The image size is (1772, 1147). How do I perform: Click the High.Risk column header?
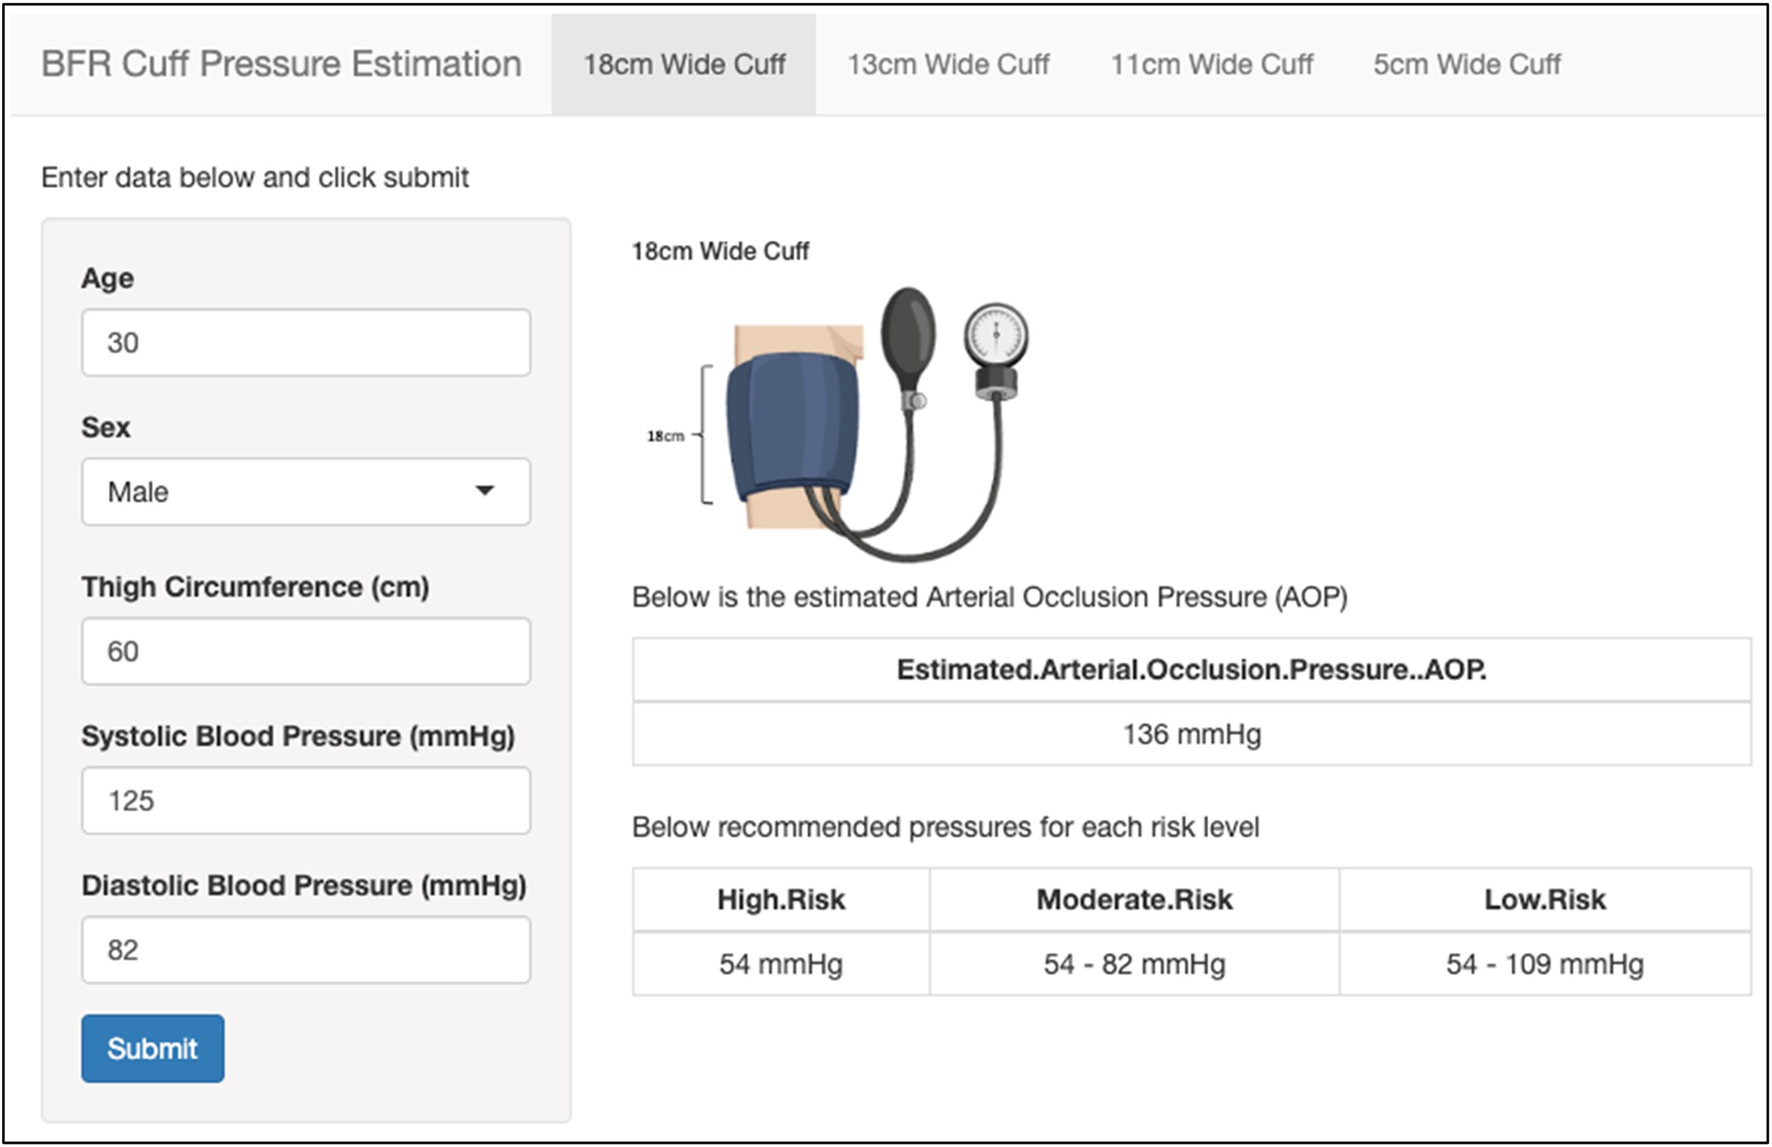click(x=781, y=900)
